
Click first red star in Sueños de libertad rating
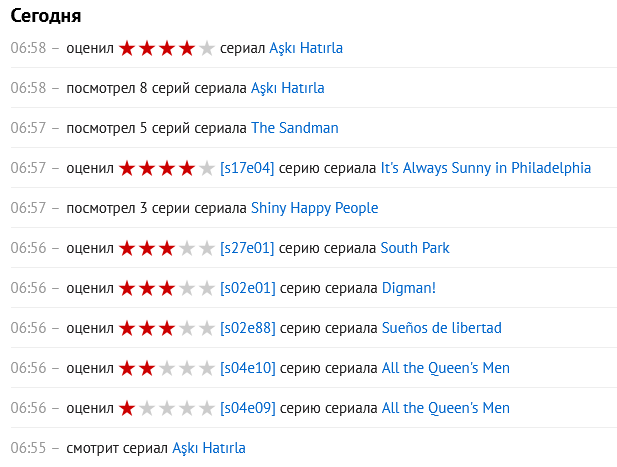[x=127, y=329]
